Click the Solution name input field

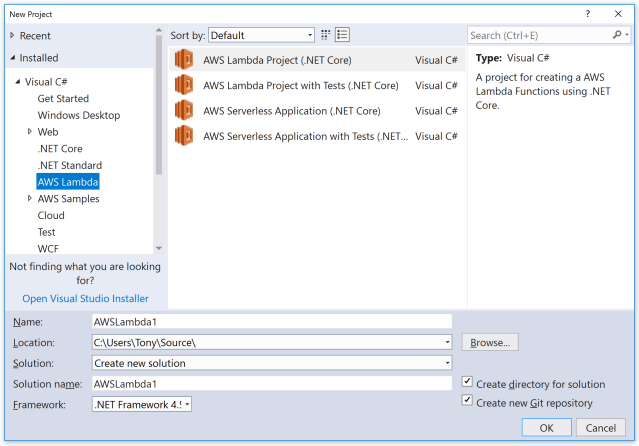coord(272,383)
